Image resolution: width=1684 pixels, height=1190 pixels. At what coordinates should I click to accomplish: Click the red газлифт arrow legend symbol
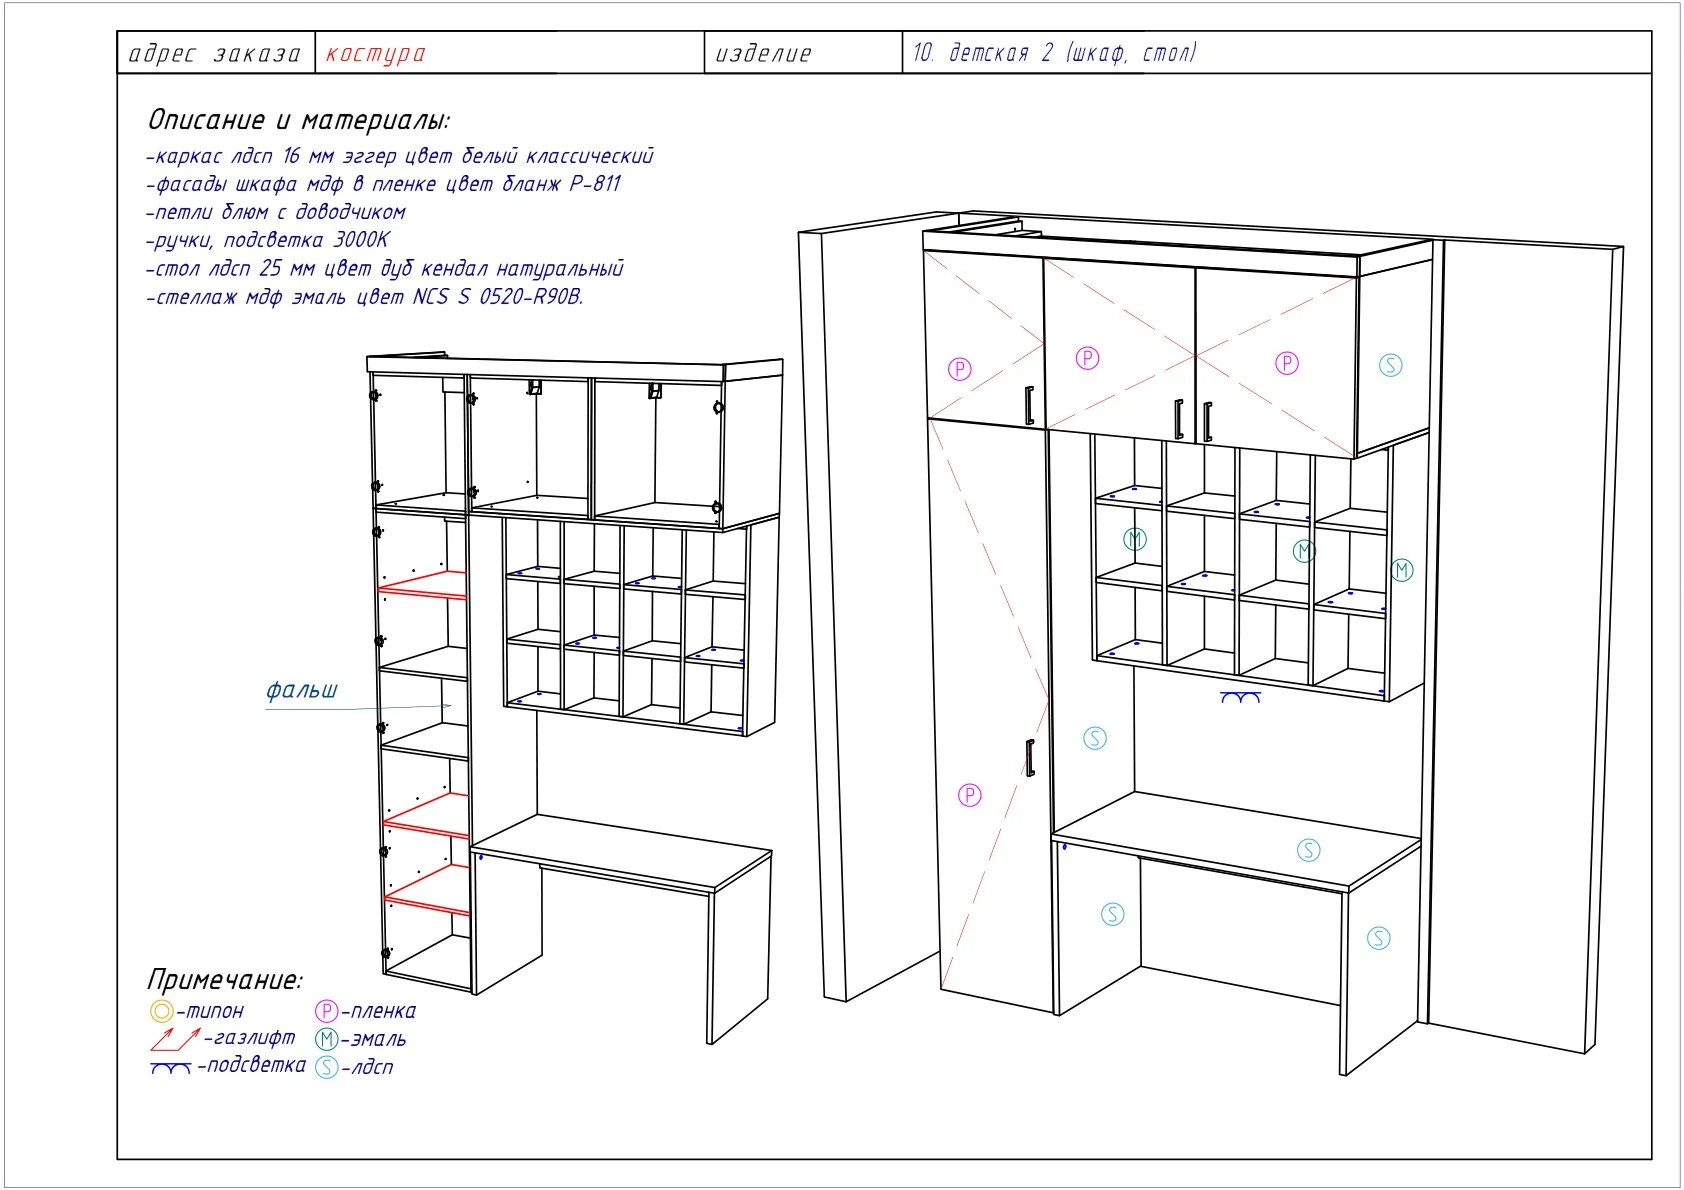point(175,1039)
